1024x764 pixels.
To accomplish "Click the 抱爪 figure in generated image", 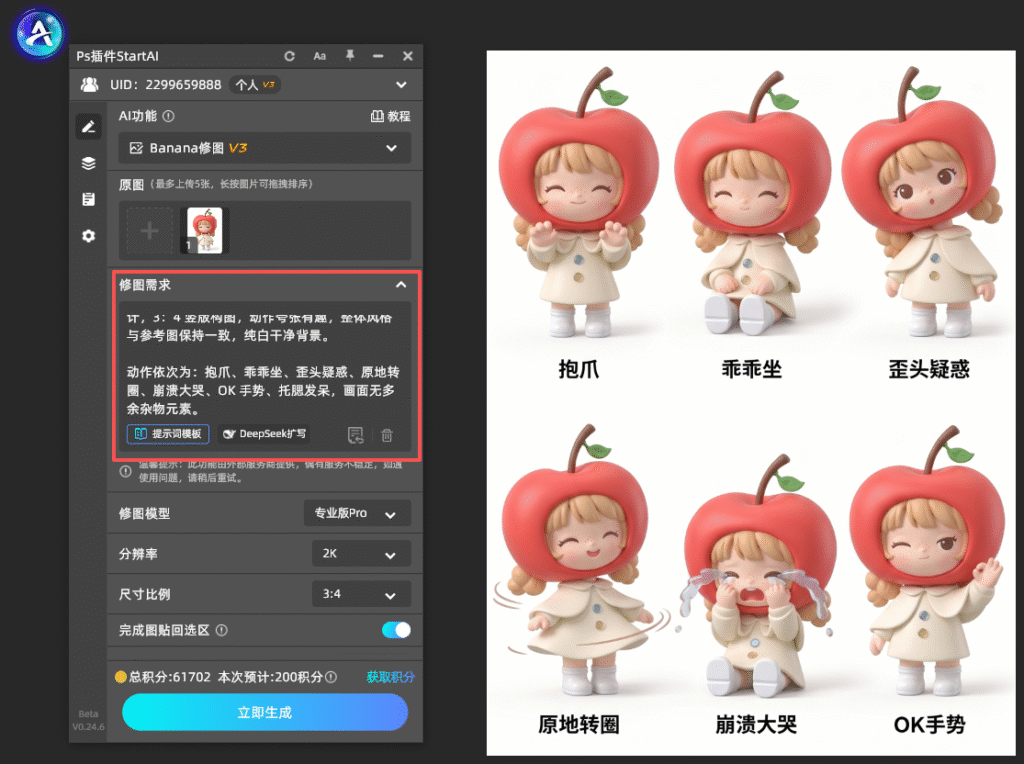I will click(x=577, y=202).
